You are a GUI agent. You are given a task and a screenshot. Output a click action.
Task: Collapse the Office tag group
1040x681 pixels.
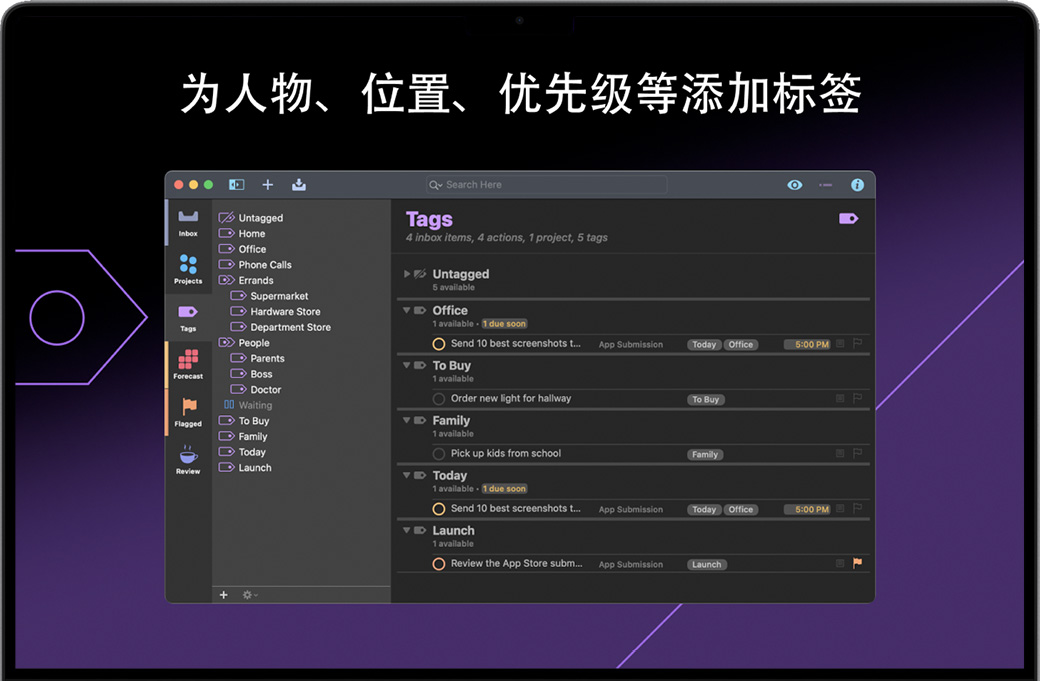tap(407, 311)
